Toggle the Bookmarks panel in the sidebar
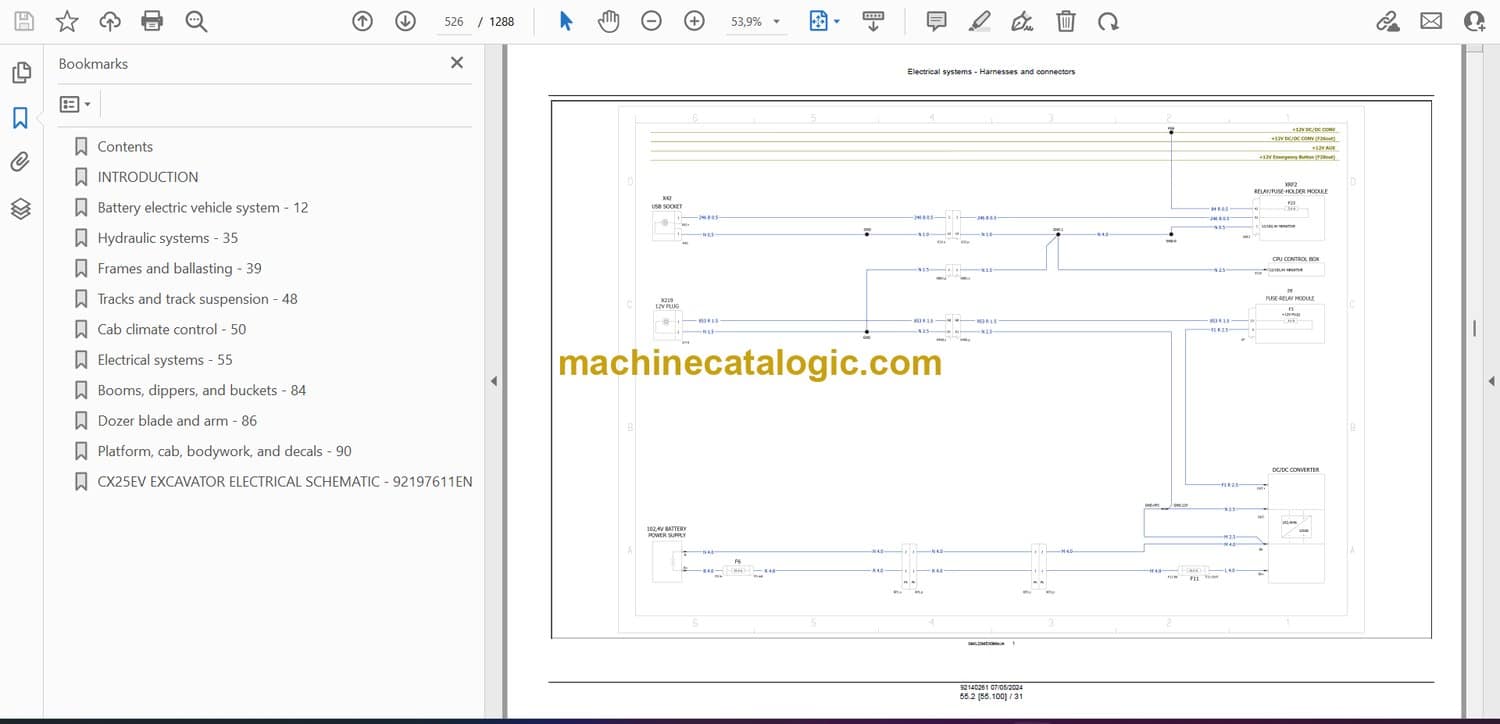 point(20,118)
